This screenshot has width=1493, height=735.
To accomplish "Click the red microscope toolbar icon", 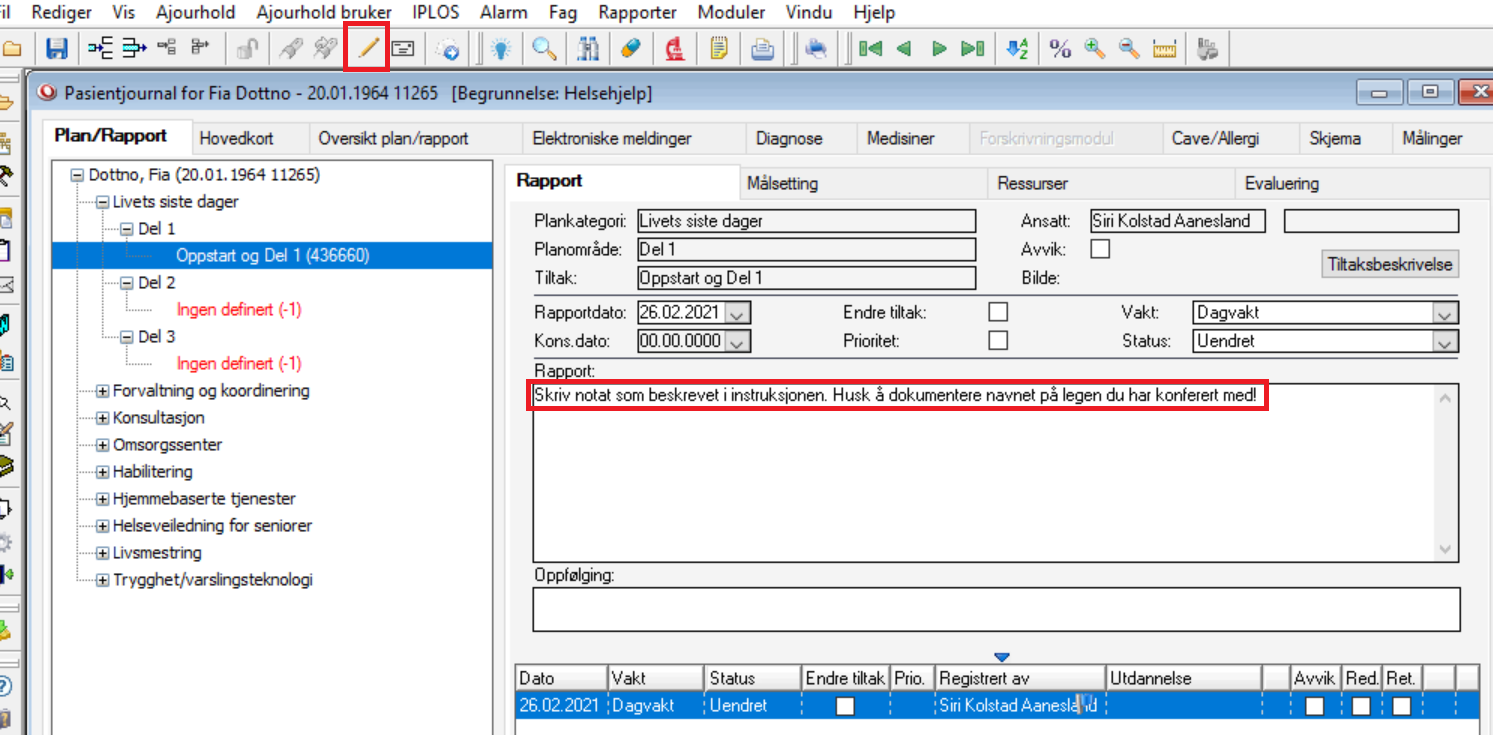I will (675, 48).
